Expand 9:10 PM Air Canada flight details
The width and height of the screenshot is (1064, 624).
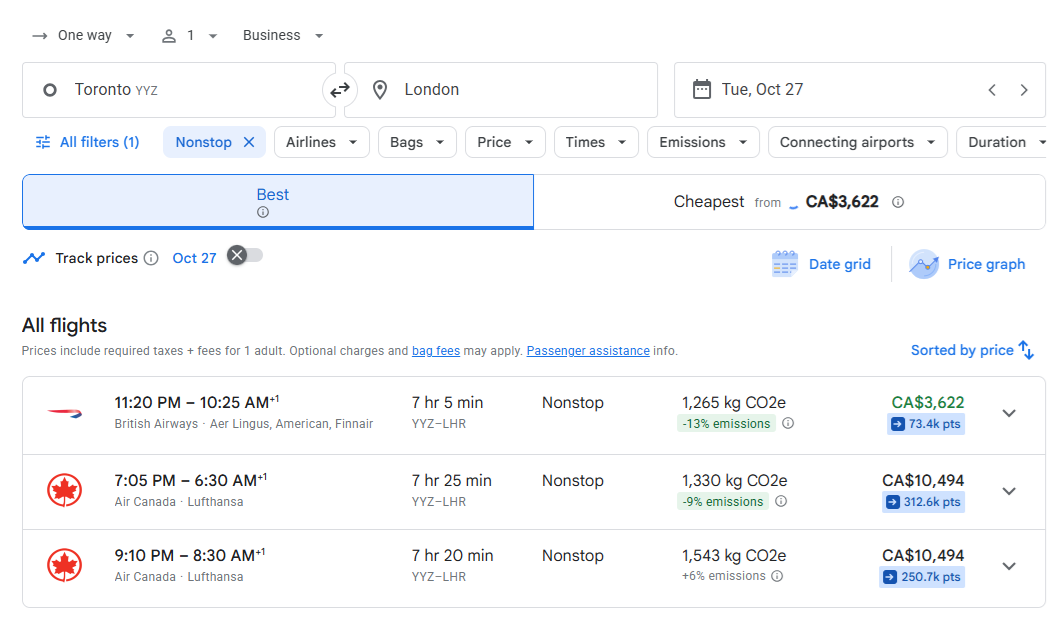click(x=1009, y=566)
